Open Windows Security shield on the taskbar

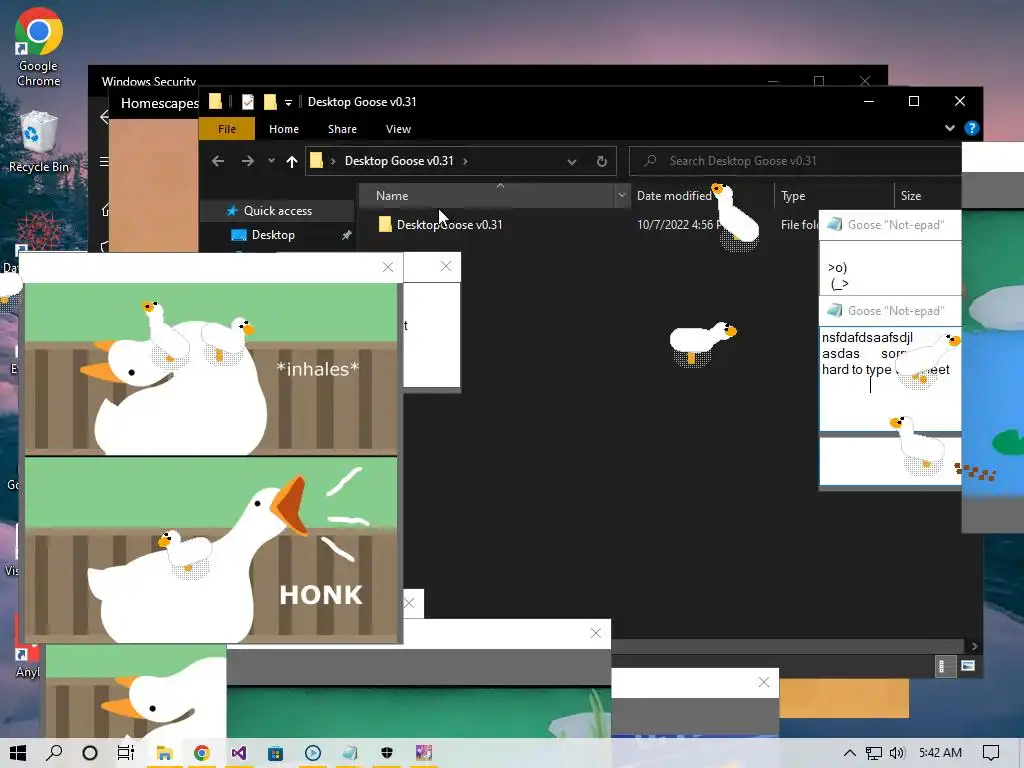point(387,753)
